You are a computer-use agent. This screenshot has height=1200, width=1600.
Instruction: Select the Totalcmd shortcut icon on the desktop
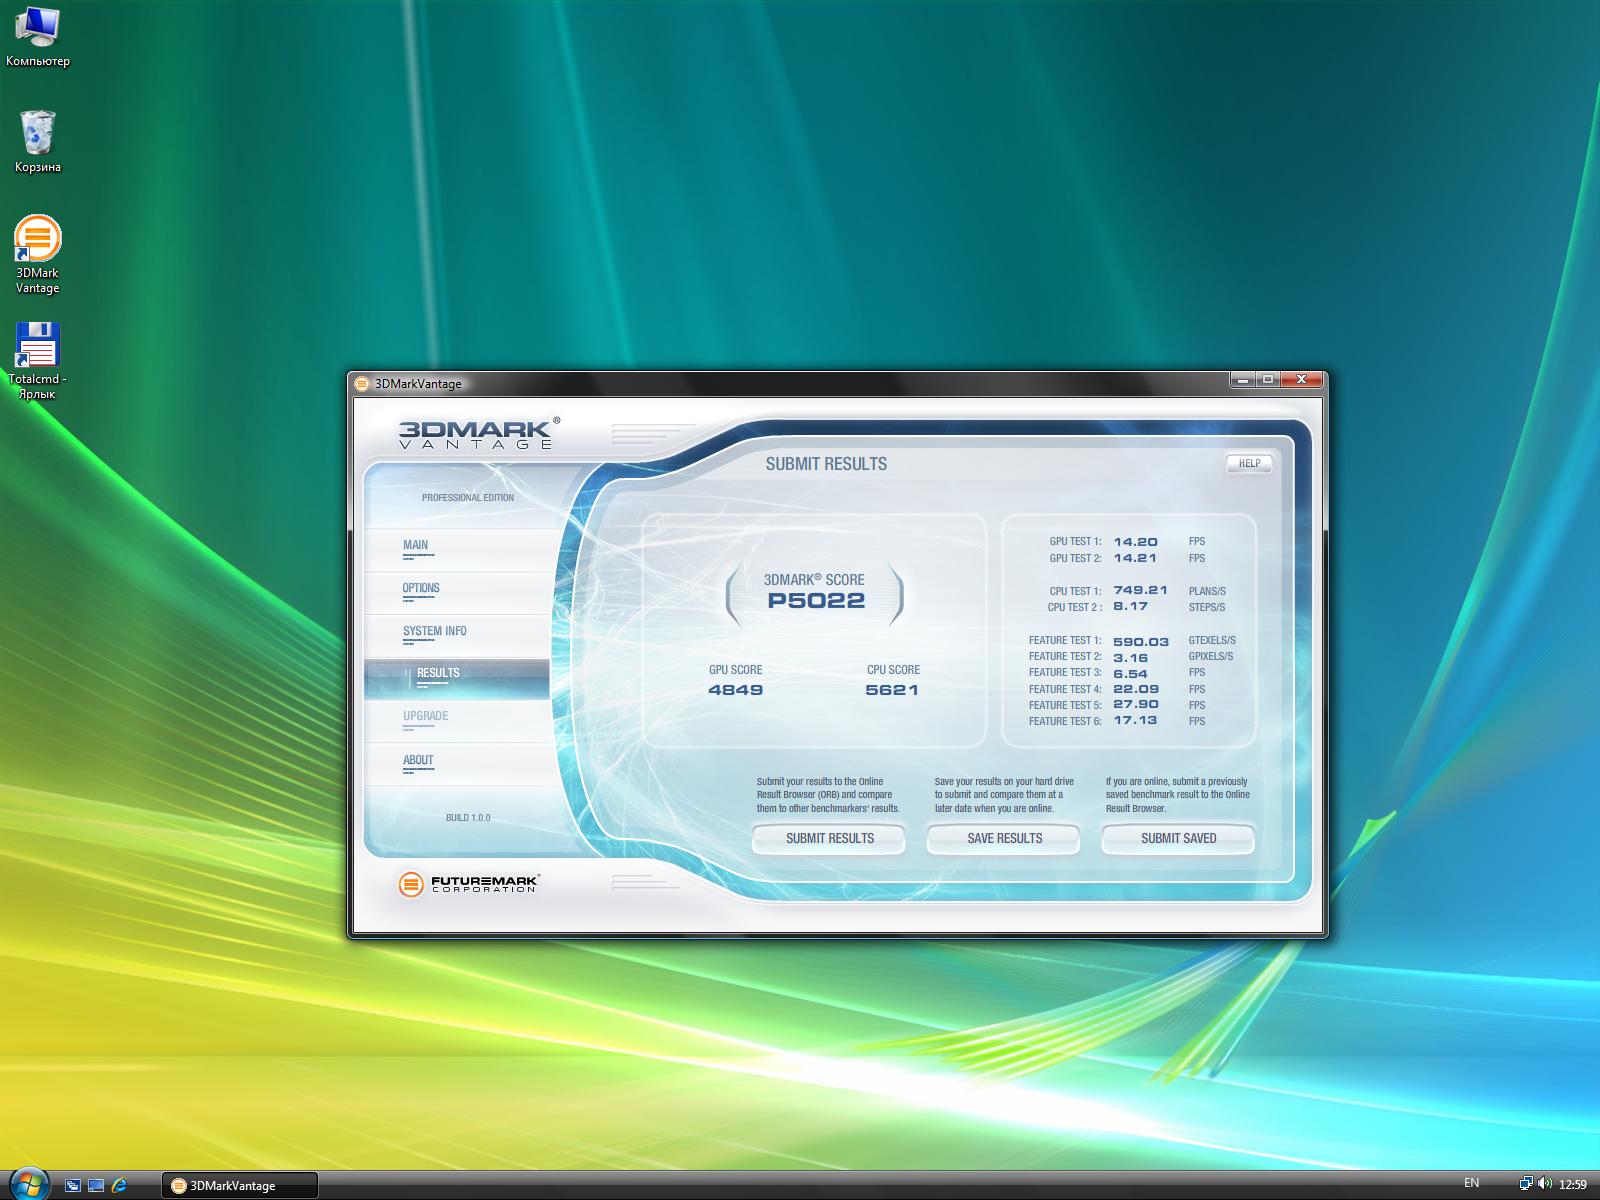pos(37,347)
